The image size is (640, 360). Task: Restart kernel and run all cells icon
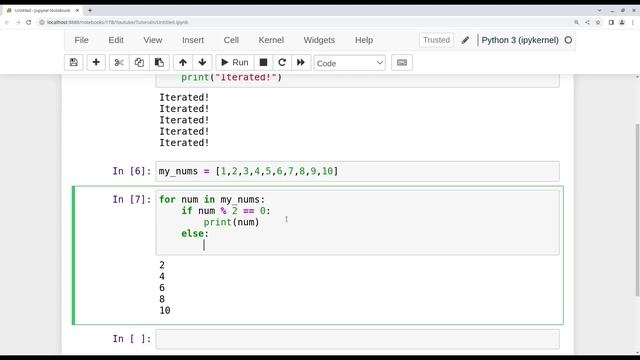[301, 62]
